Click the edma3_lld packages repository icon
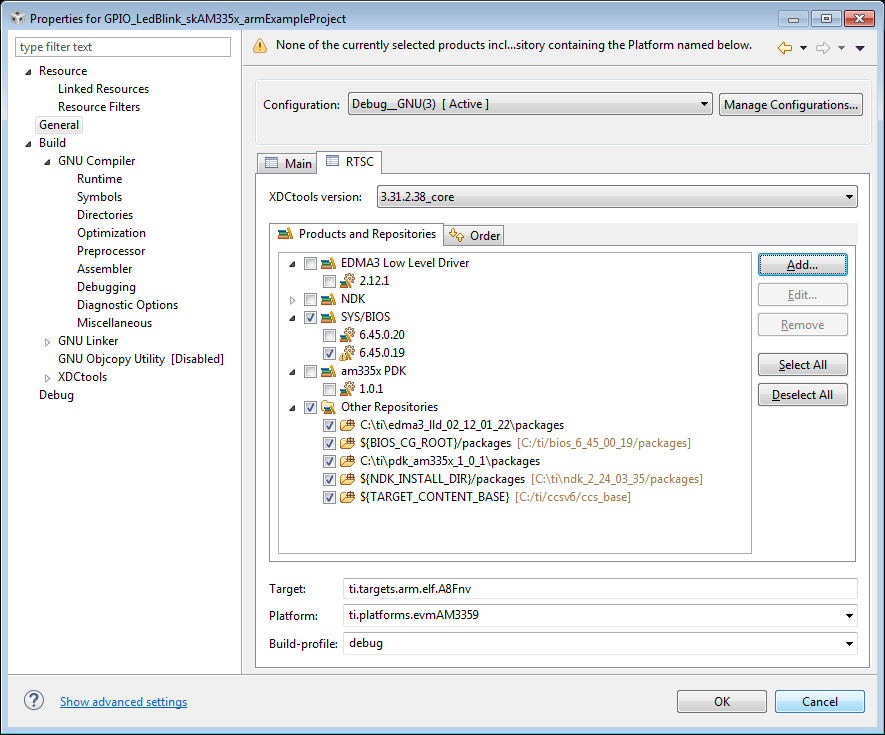 (x=347, y=425)
